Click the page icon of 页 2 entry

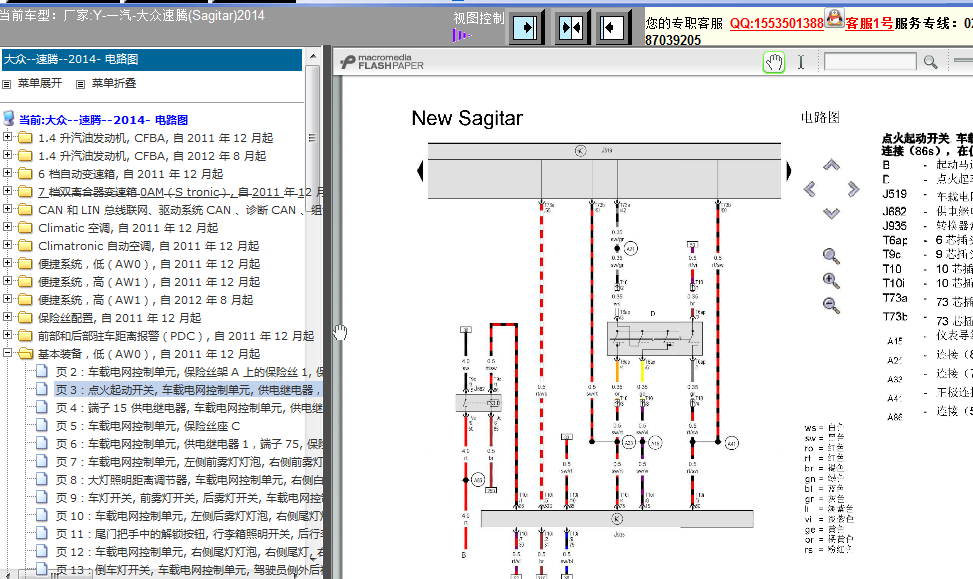click(42, 371)
